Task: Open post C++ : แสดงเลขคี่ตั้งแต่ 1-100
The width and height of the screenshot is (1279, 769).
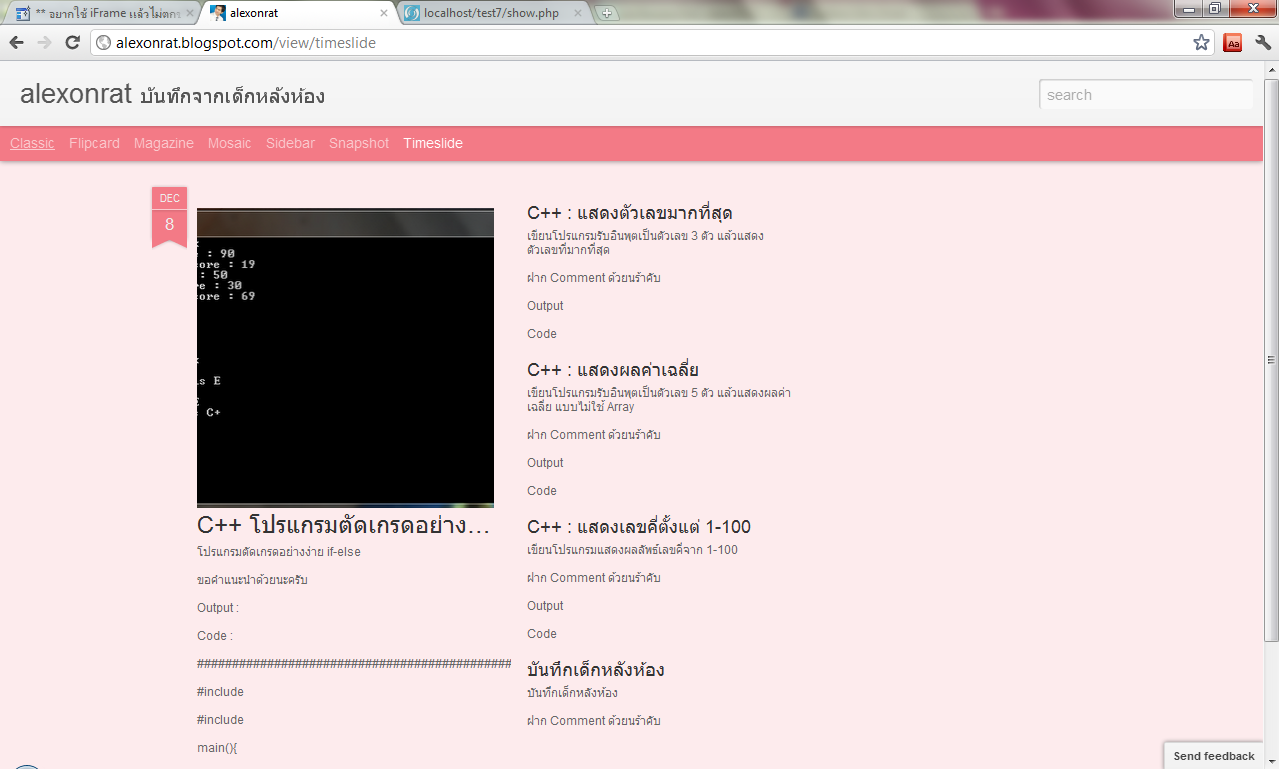Action: click(x=639, y=527)
